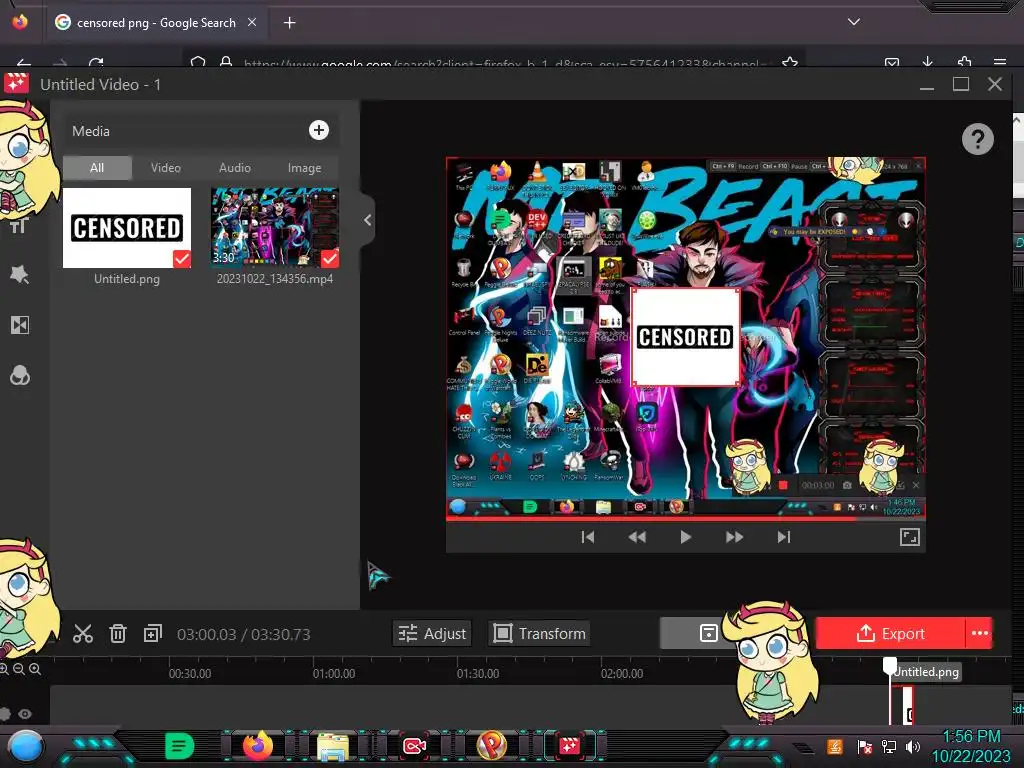Open screen recorder taskbar icon

tap(414, 746)
